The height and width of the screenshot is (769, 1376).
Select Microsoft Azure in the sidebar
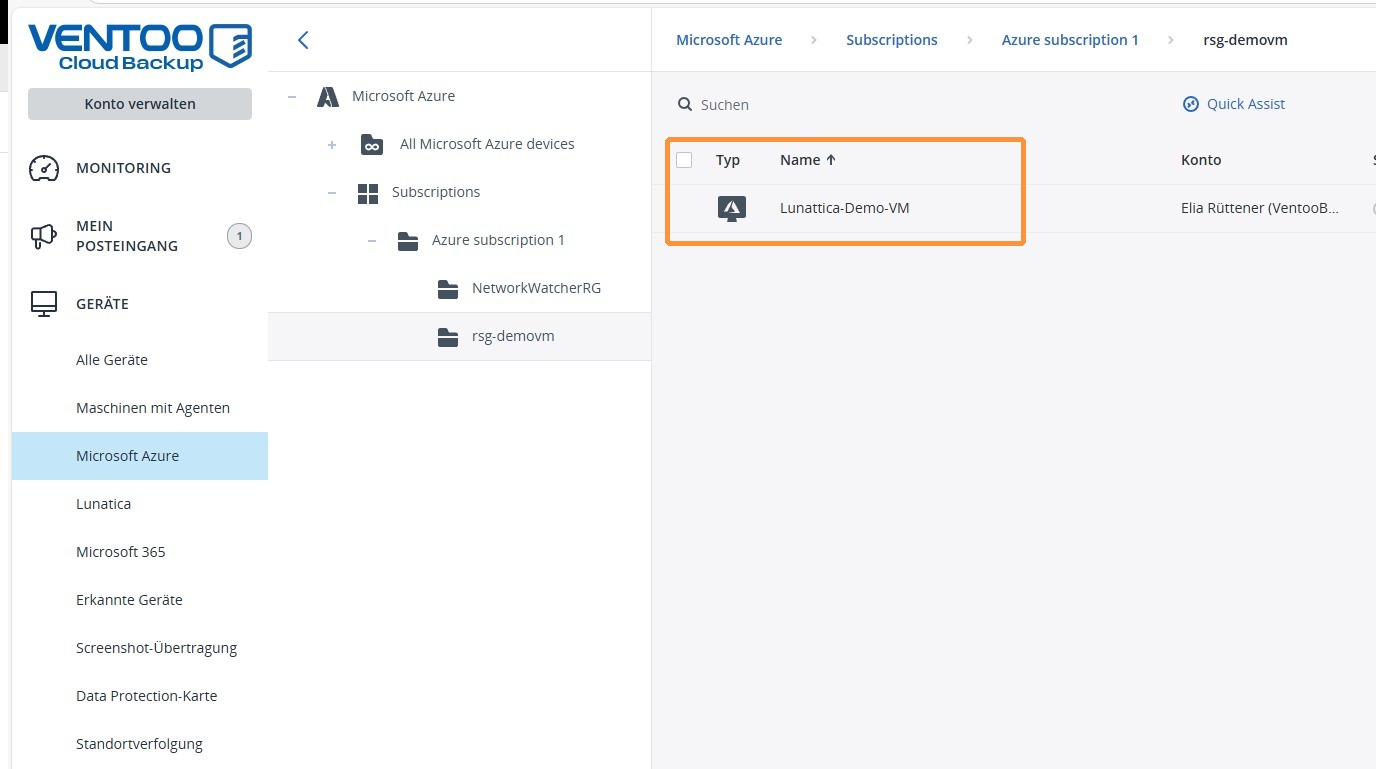[140, 456]
